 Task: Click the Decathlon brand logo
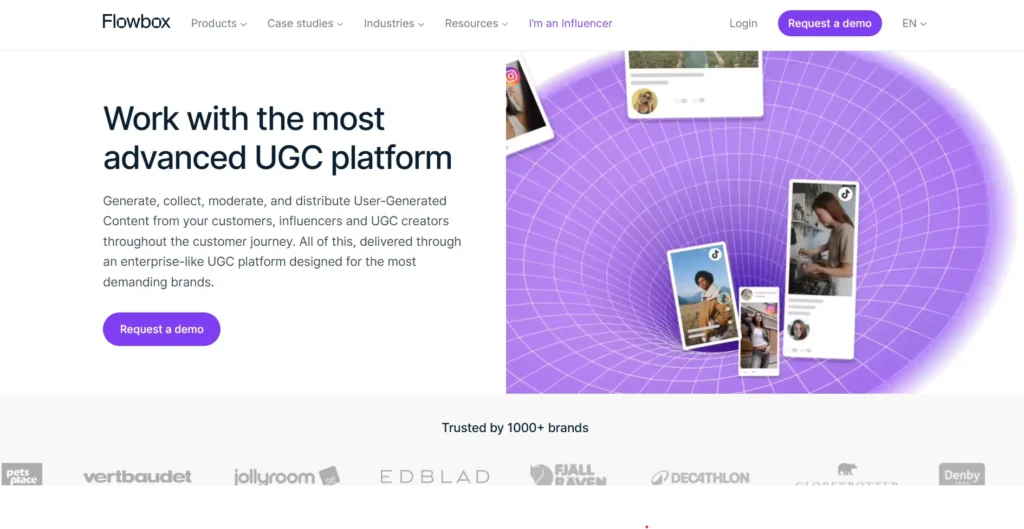click(700, 478)
